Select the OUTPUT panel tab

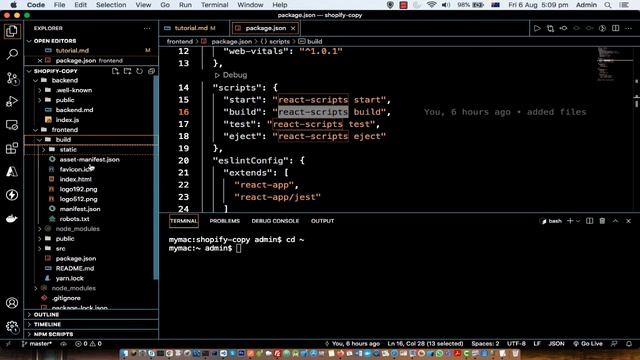point(322,221)
